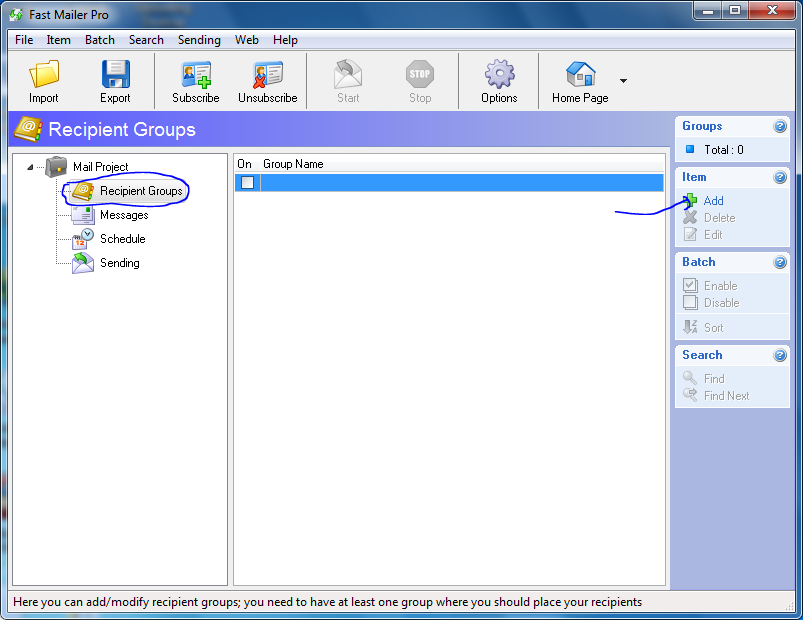The image size is (803, 620).
Task: Click the Start sending envelope icon
Action: 348,74
